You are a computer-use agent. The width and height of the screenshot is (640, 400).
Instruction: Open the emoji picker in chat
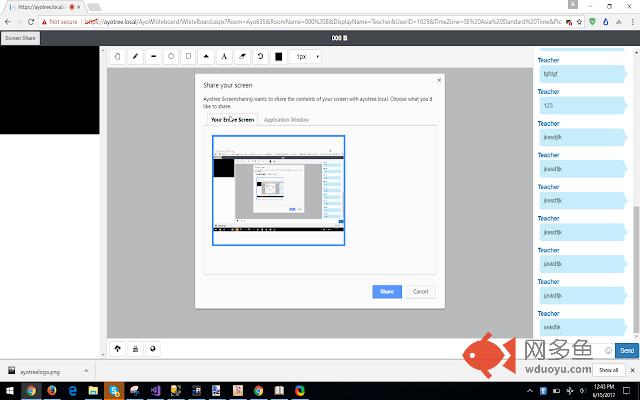(x=608, y=350)
